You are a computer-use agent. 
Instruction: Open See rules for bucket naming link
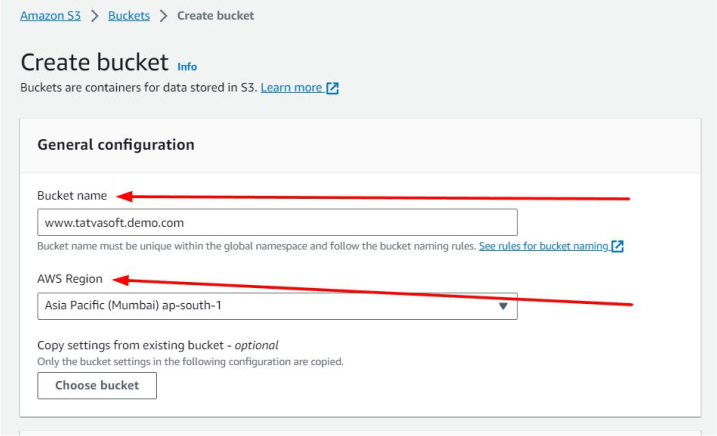point(543,246)
